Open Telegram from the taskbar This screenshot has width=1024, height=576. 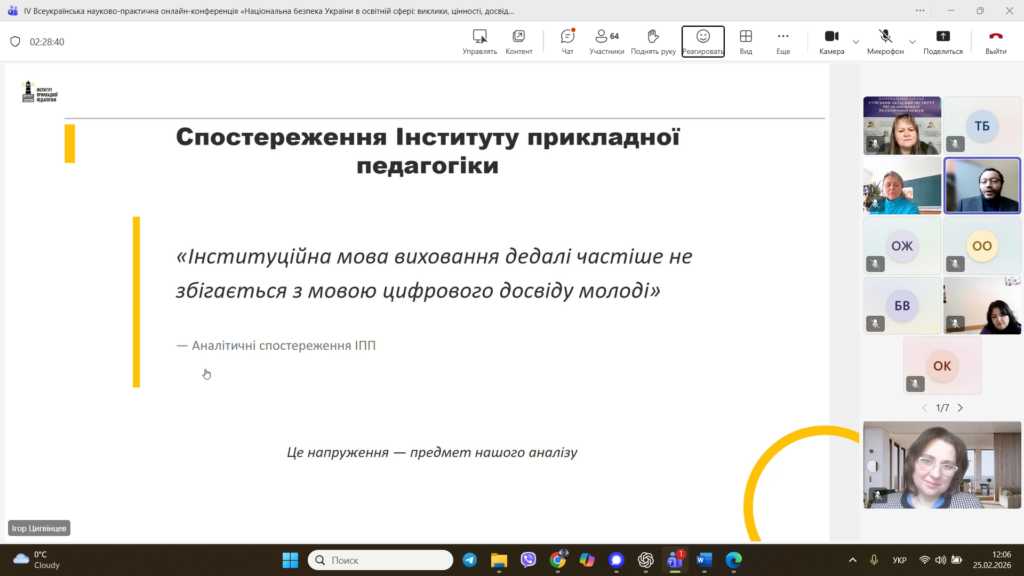click(x=469, y=560)
